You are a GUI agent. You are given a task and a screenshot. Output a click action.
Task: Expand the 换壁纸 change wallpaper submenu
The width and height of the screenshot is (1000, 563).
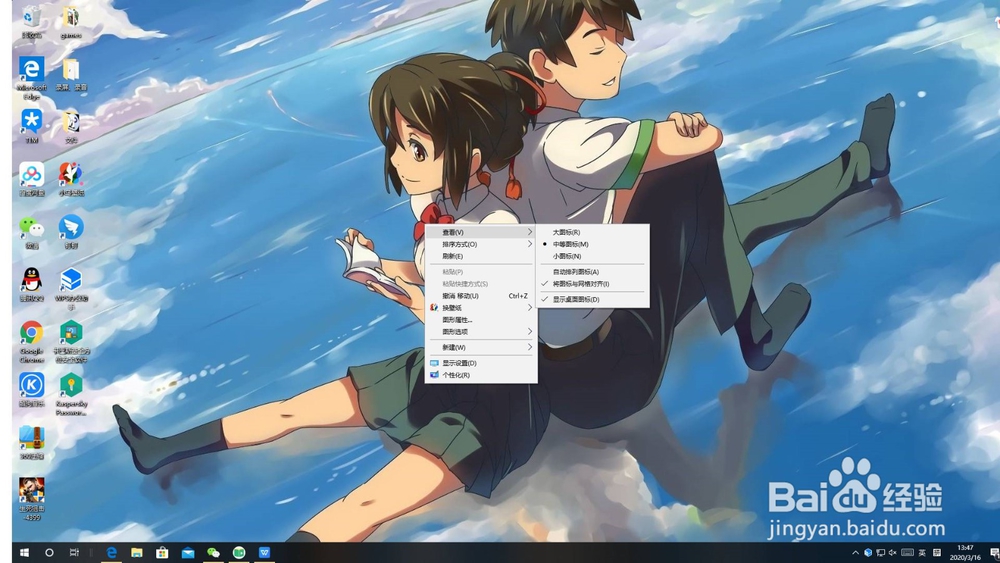coord(481,307)
